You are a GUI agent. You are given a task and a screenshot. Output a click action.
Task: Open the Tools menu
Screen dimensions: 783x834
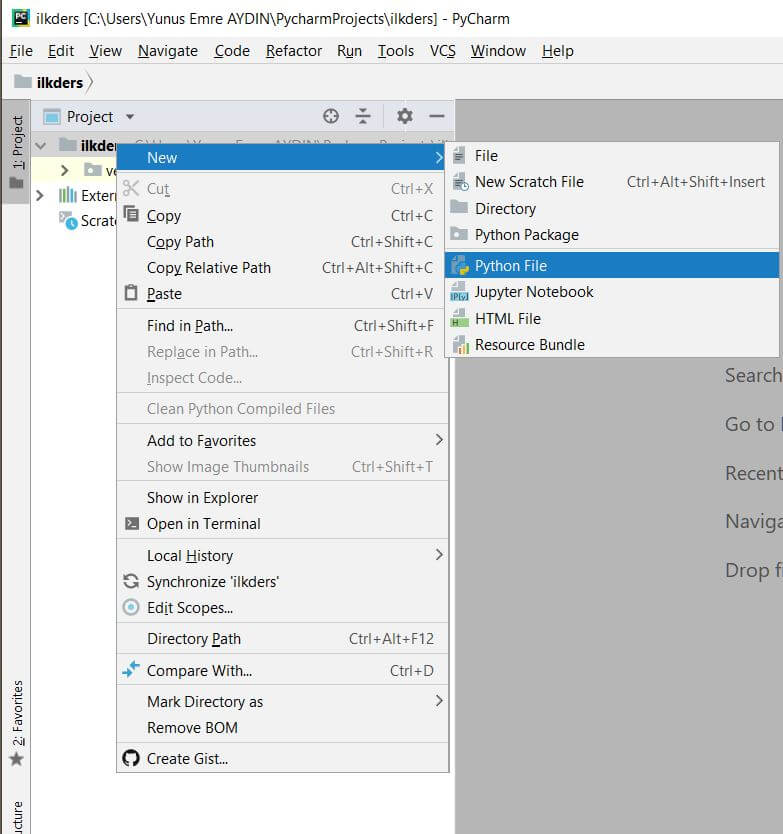(395, 51)
